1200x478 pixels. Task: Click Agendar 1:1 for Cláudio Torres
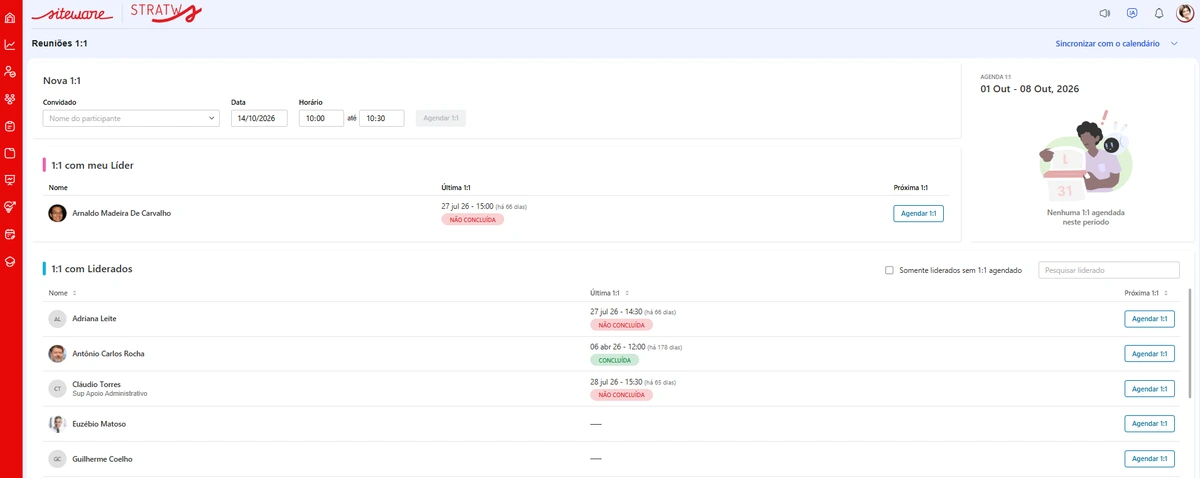[x=1149, y=389]
